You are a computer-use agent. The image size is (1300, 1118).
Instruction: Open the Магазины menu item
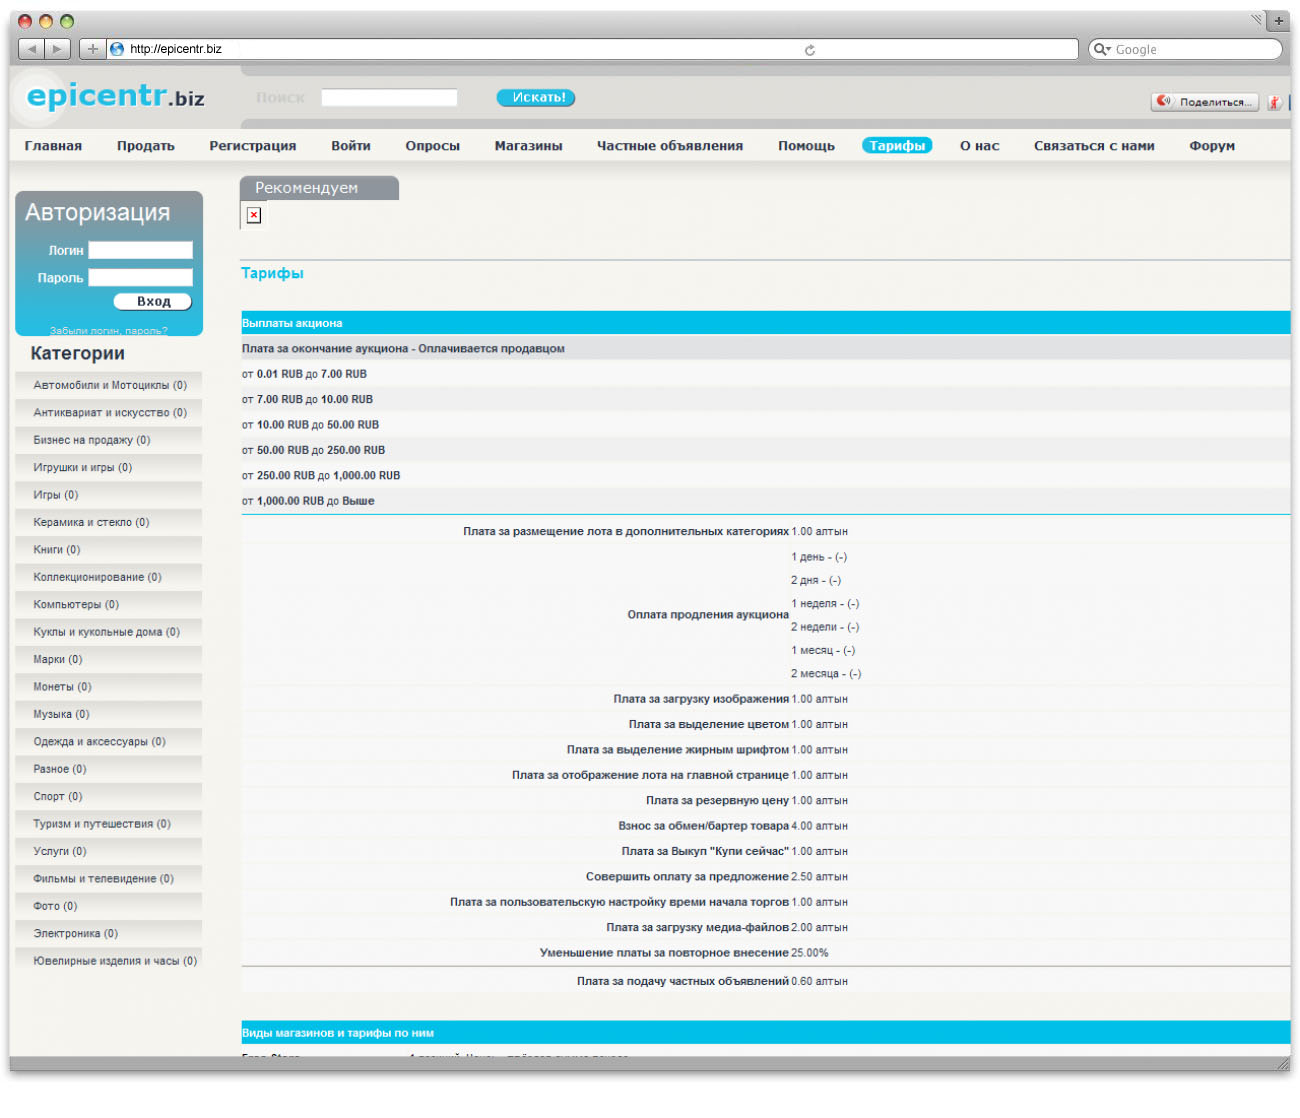click(x=529, y=146)
